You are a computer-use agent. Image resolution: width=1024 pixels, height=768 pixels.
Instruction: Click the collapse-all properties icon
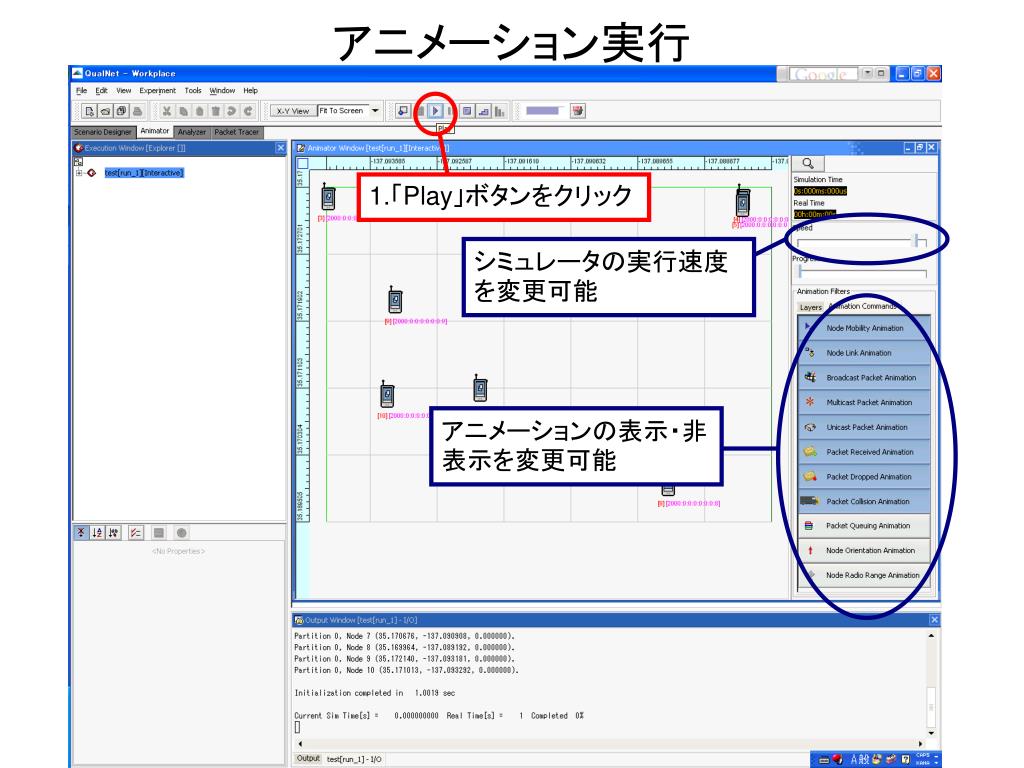pyautogui.click(x=81, y=533)
